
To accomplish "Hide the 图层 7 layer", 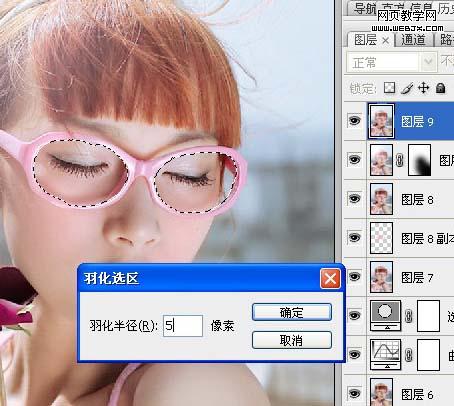I will pos(354,276).
